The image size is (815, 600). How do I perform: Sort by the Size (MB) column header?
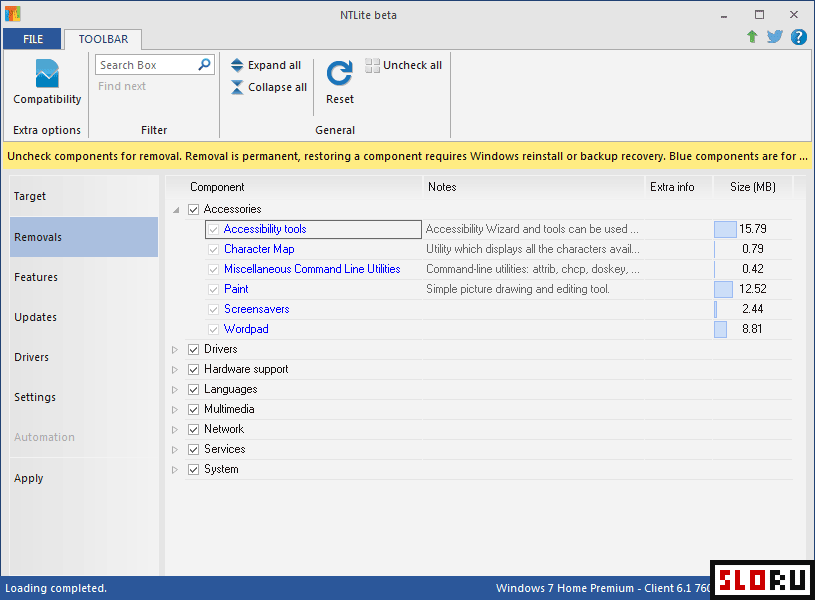753,187
